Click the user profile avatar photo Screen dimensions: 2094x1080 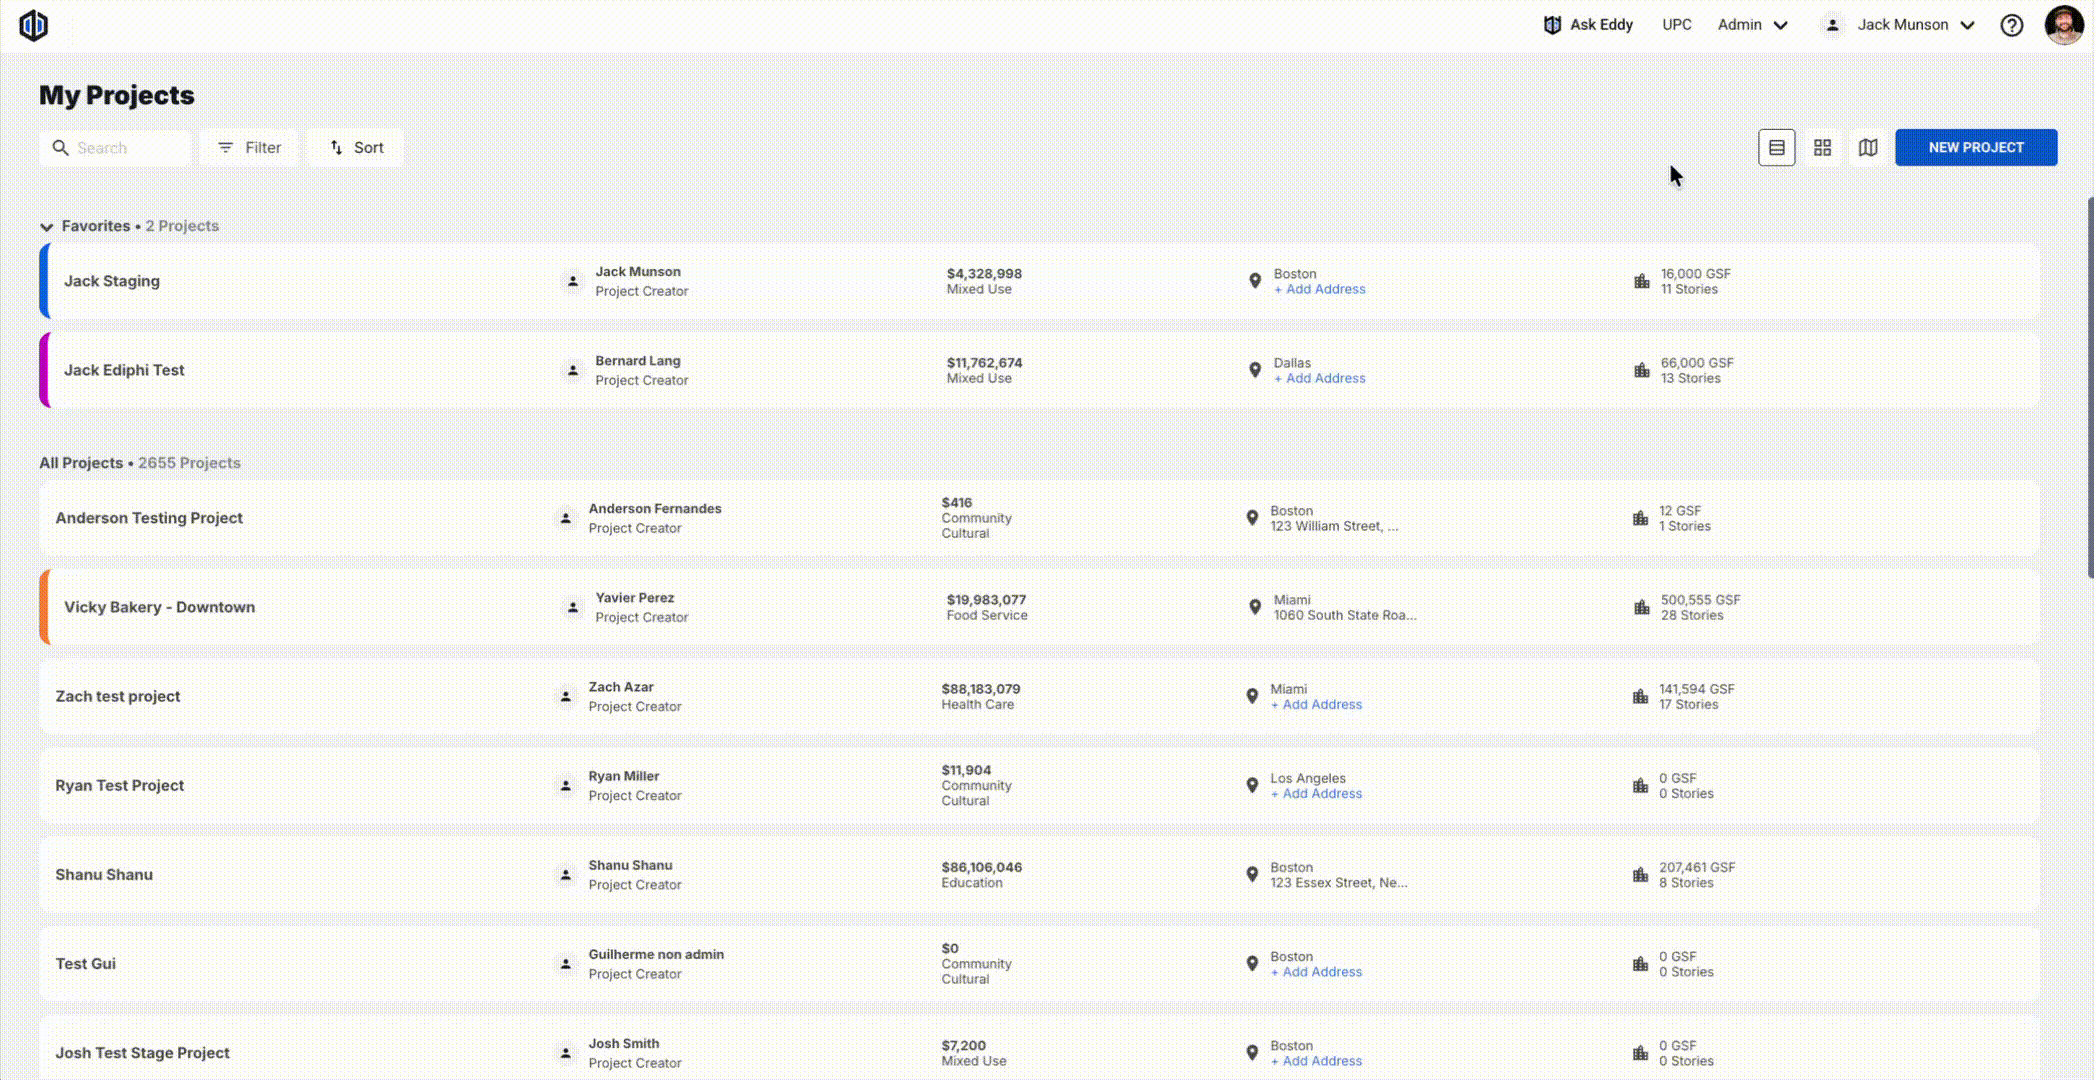point(2063,25)
